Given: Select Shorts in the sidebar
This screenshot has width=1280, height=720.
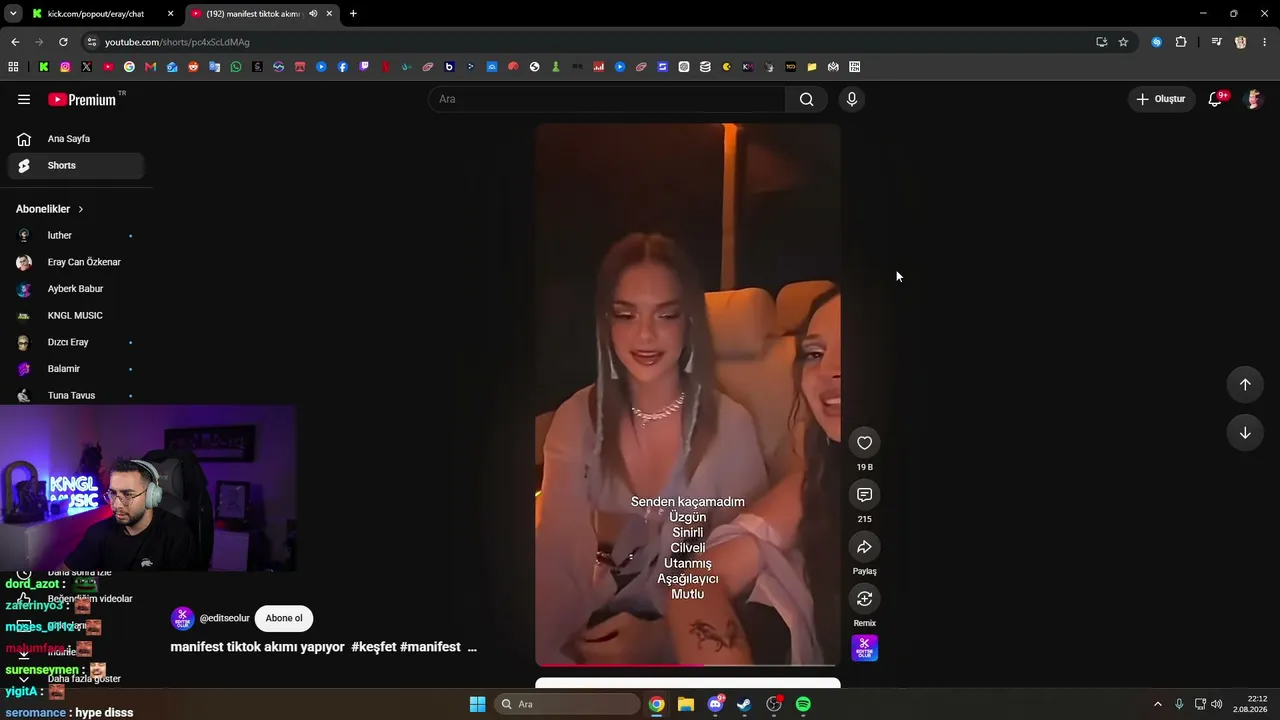Looking at the screenshot, I should point(76,166).
